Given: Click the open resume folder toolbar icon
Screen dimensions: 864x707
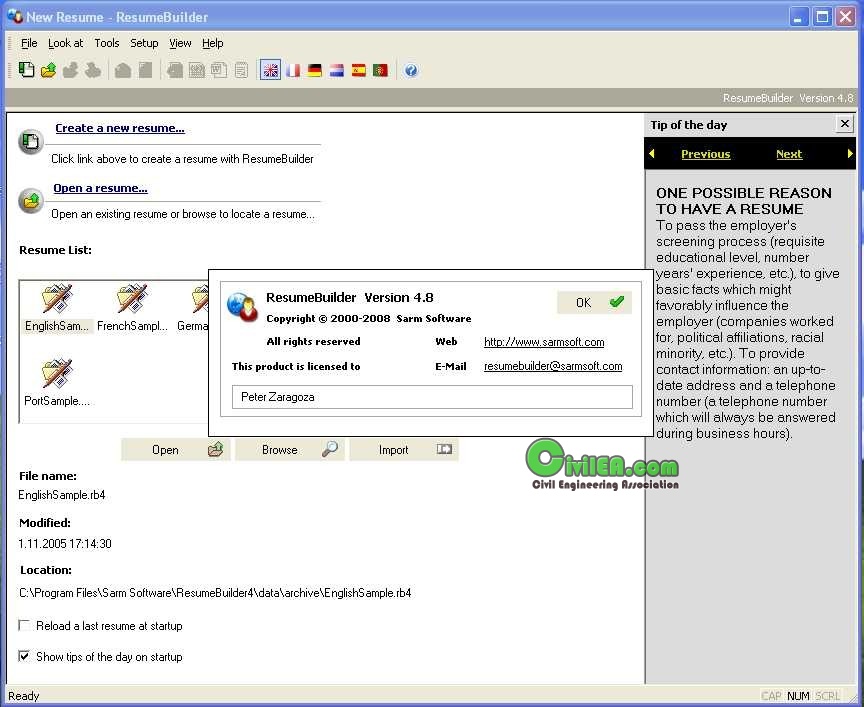Looking at the screenshot, I should pyautogui.click(x=48, y=70).
